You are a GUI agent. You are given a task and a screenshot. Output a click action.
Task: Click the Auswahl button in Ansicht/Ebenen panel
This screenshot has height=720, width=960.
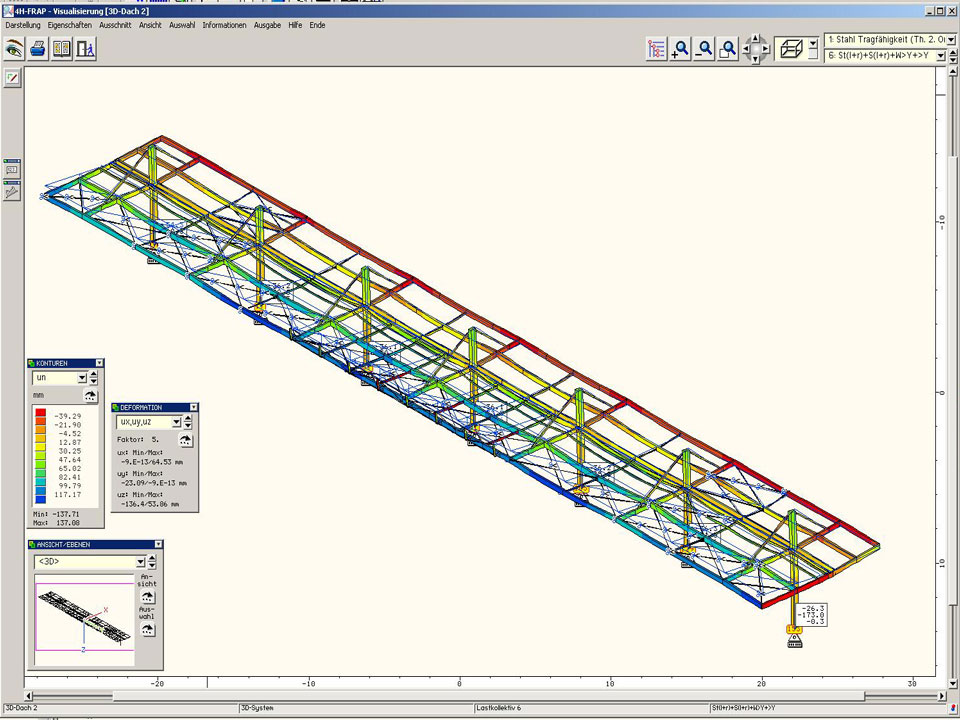pos(147,630)
